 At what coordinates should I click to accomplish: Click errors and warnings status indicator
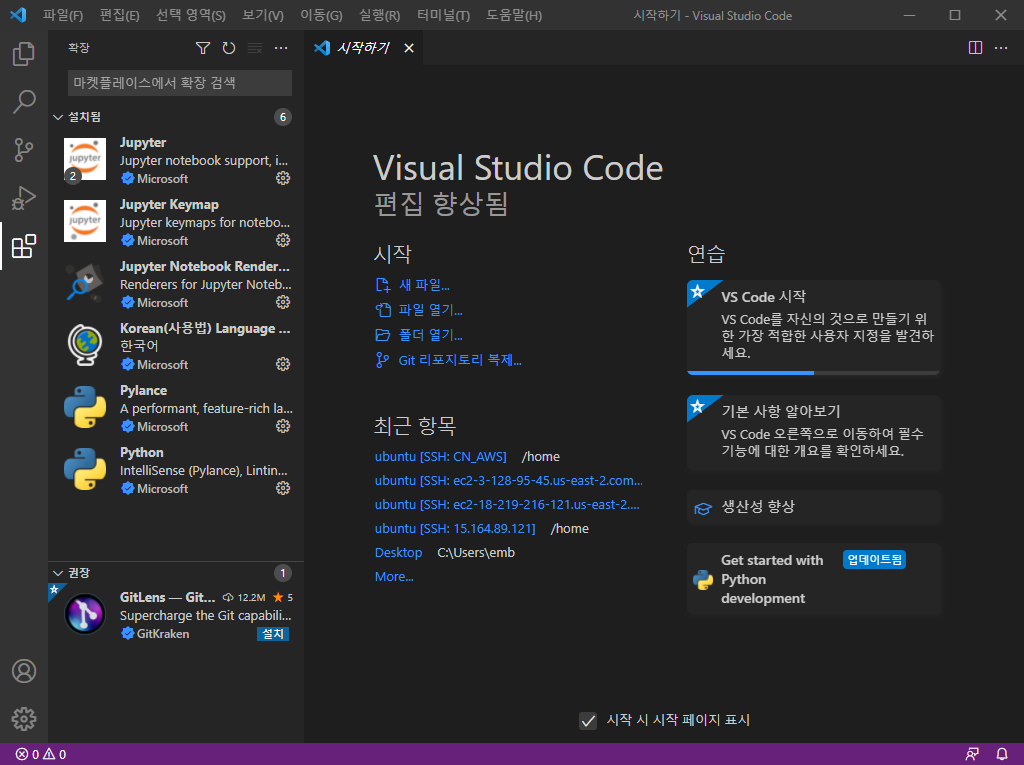(40, 754)
